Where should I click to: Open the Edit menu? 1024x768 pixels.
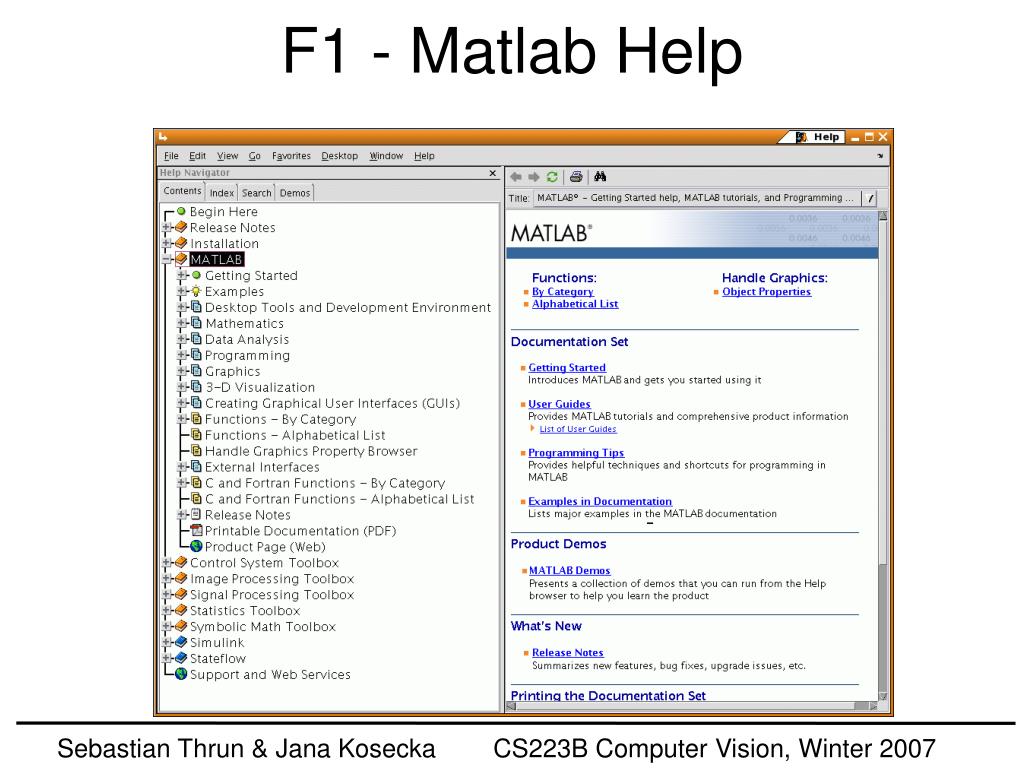197,156
